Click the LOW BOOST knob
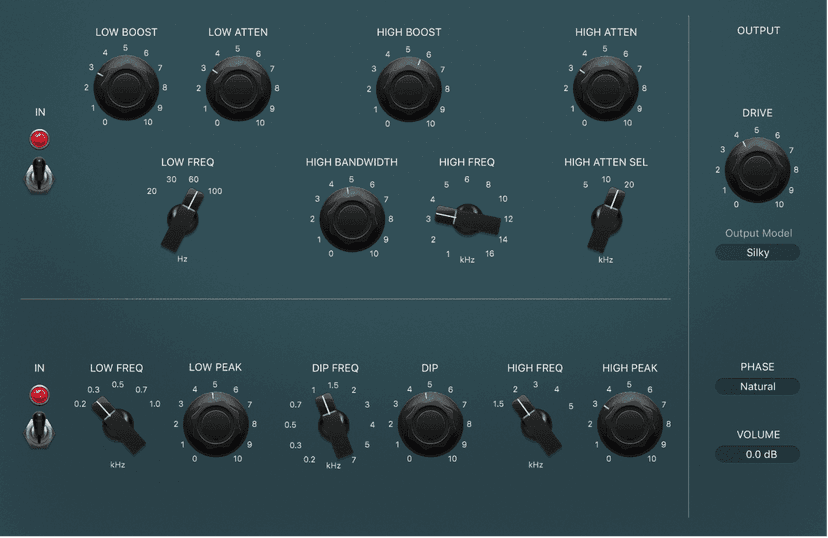This screenshot has height=538, width=828. 126,88
